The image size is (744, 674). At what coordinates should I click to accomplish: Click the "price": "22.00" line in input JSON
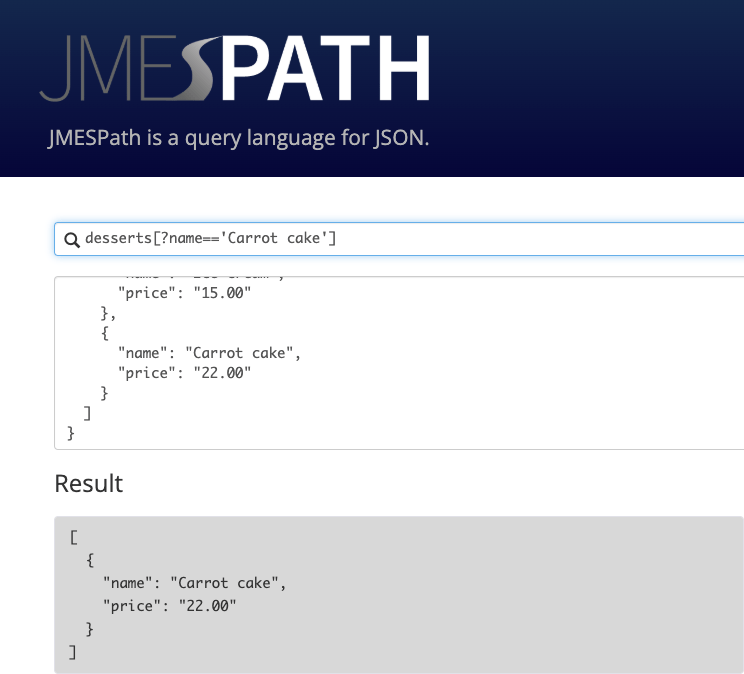point(184,373)
